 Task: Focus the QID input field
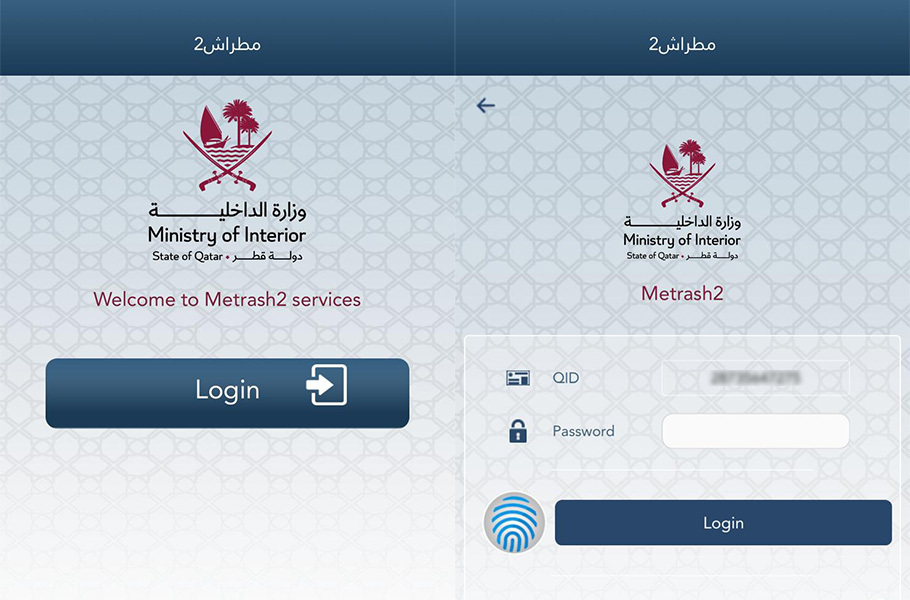(x=756, y=378)
